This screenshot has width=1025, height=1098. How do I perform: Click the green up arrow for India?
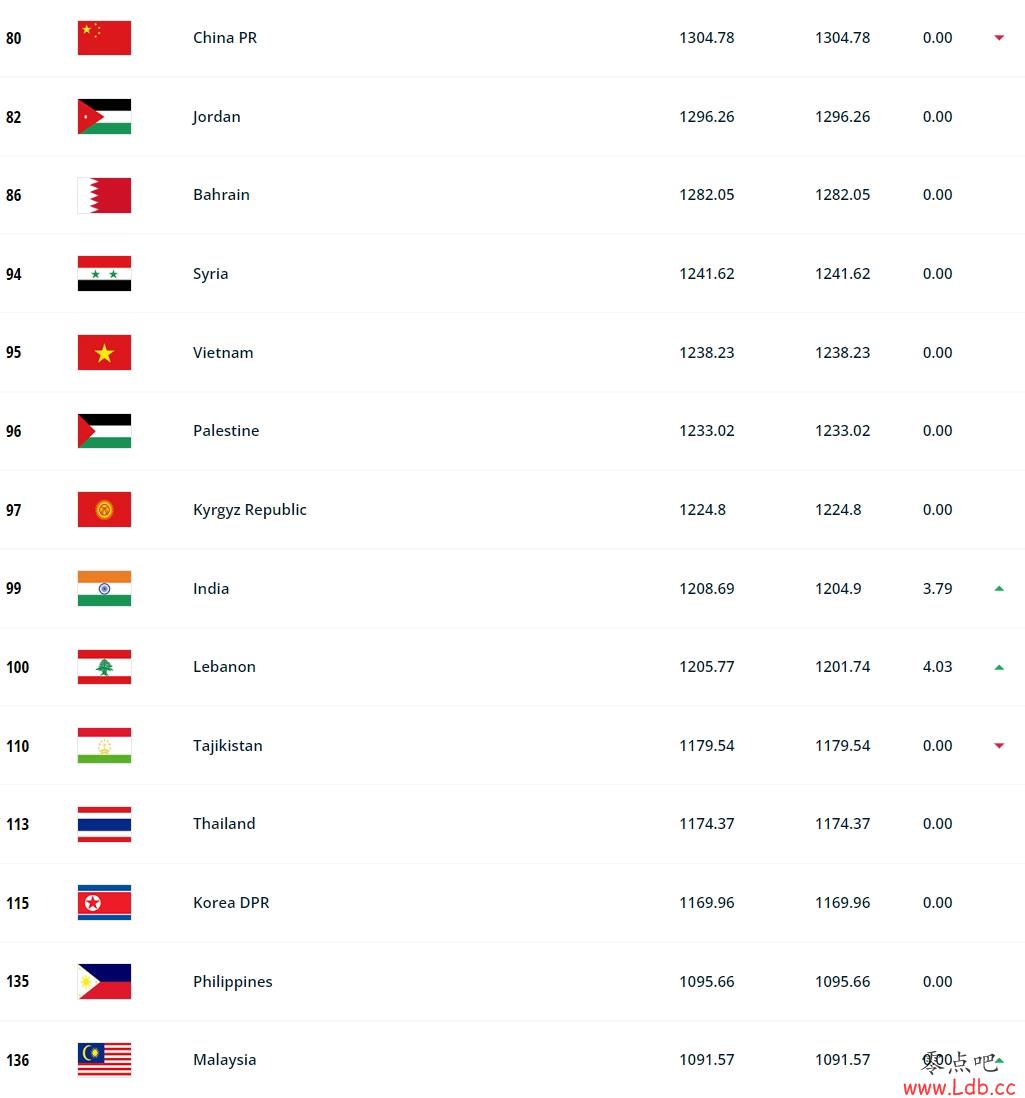[999, 589]
